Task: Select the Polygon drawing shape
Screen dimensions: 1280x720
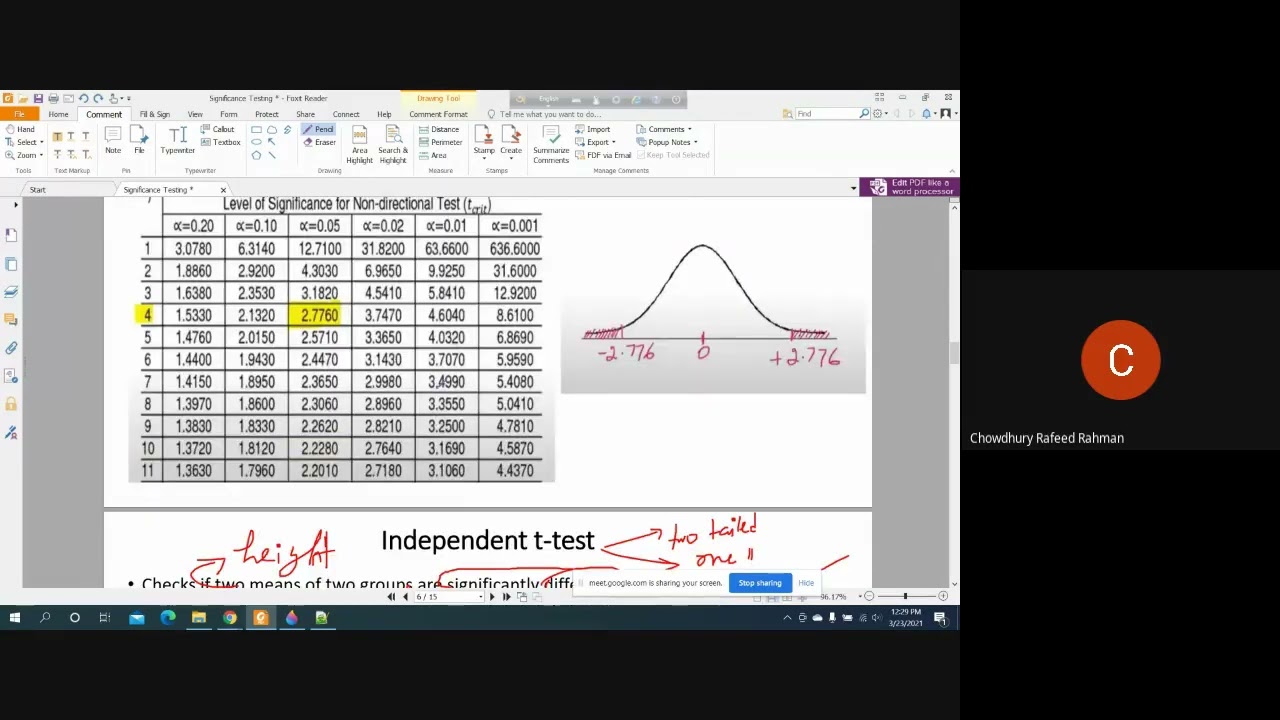Action: (x=256, y=155)
